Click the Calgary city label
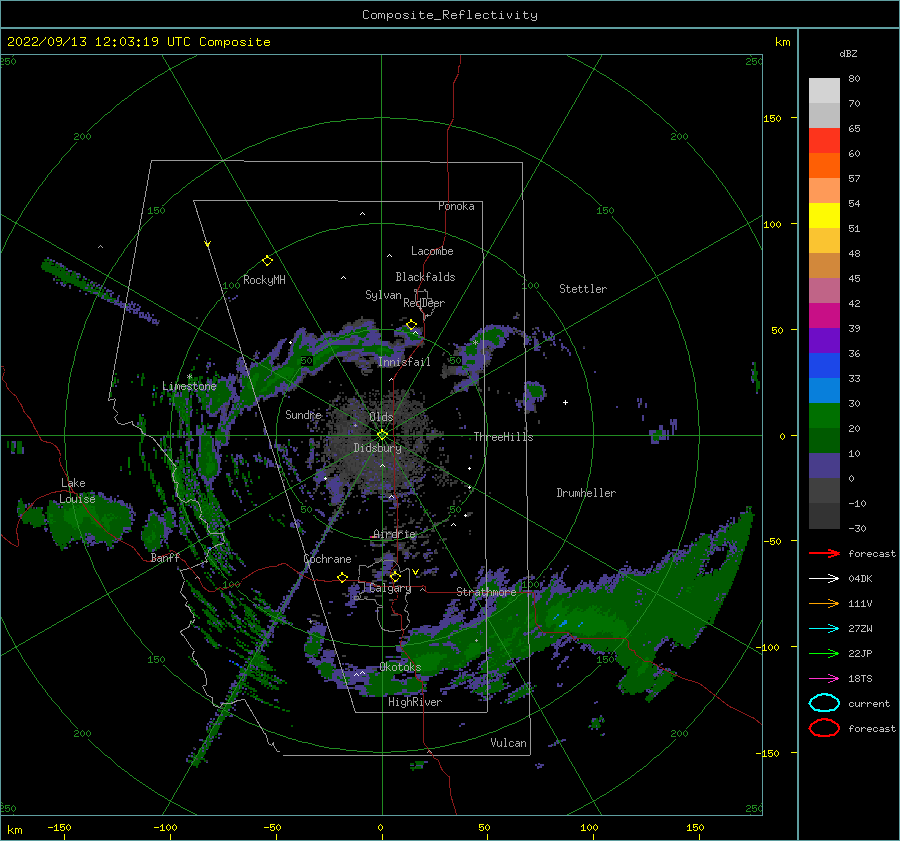Screen dimensions: 900x841 pos(390,588)
